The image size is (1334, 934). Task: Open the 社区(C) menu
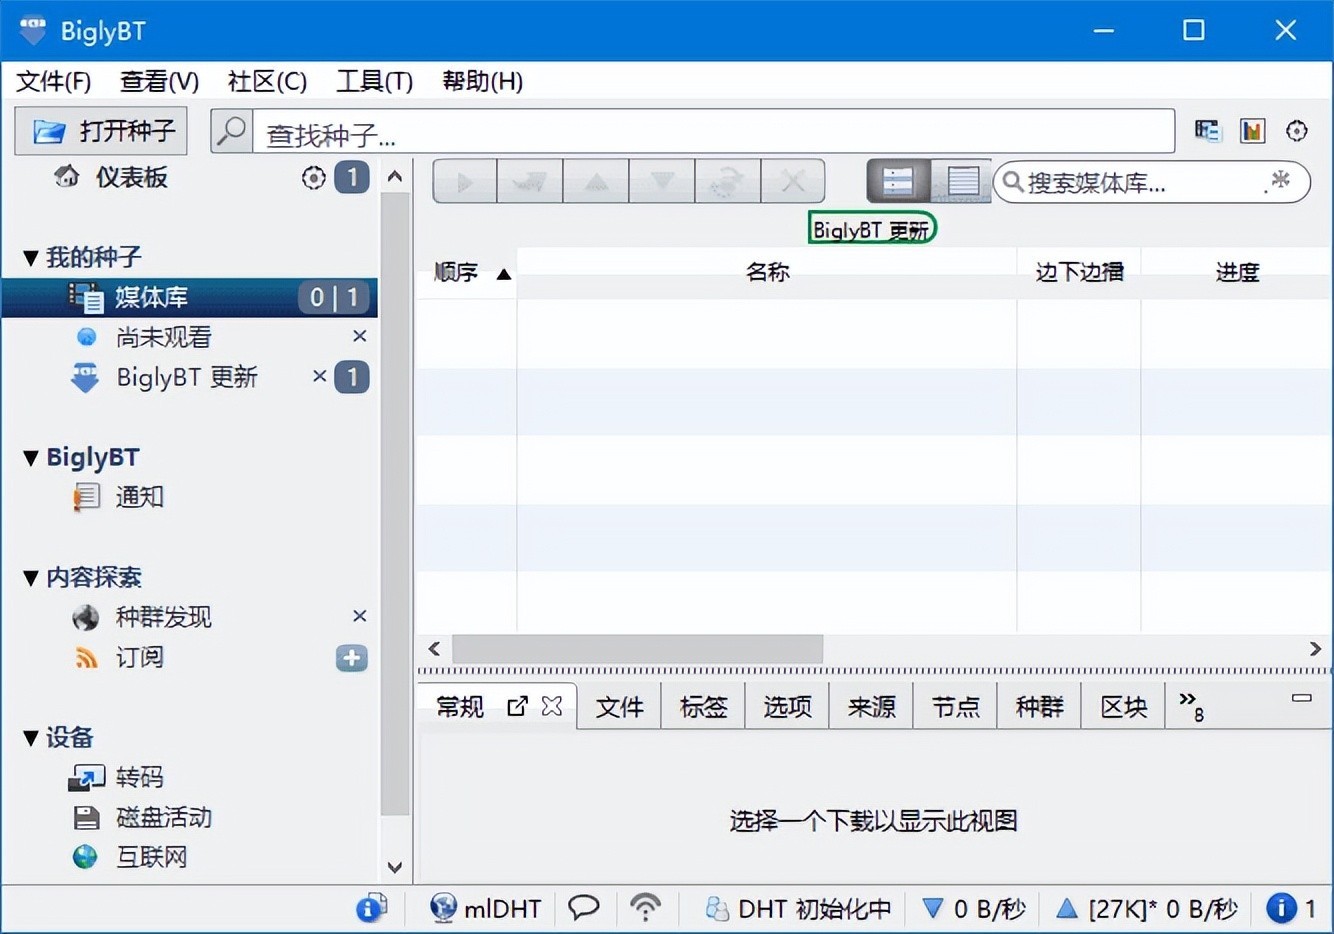point(268,81)
